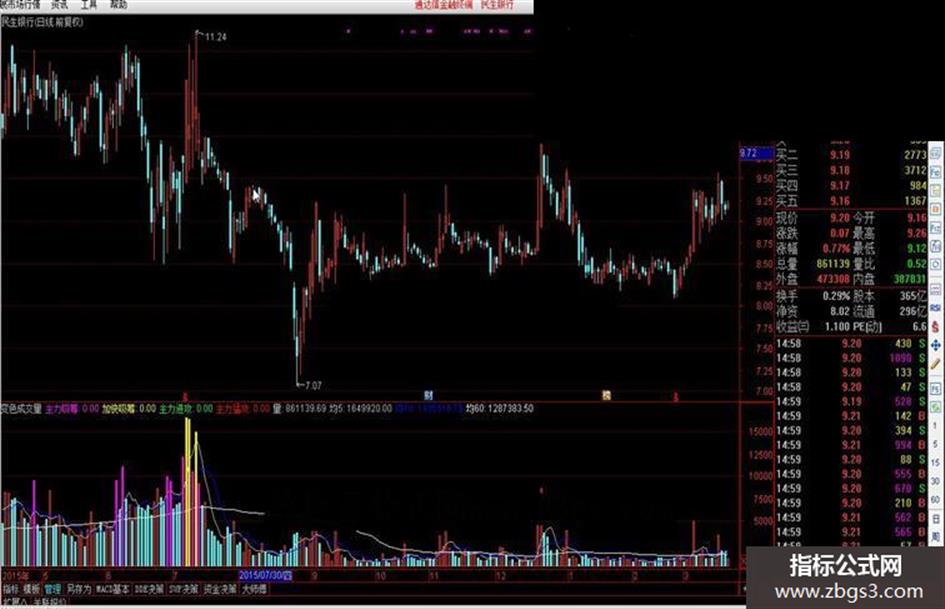The width and height of the screenshot is (945, 609).
Task: Open the SUP决策 indicator tab
Action: point(184,589)
